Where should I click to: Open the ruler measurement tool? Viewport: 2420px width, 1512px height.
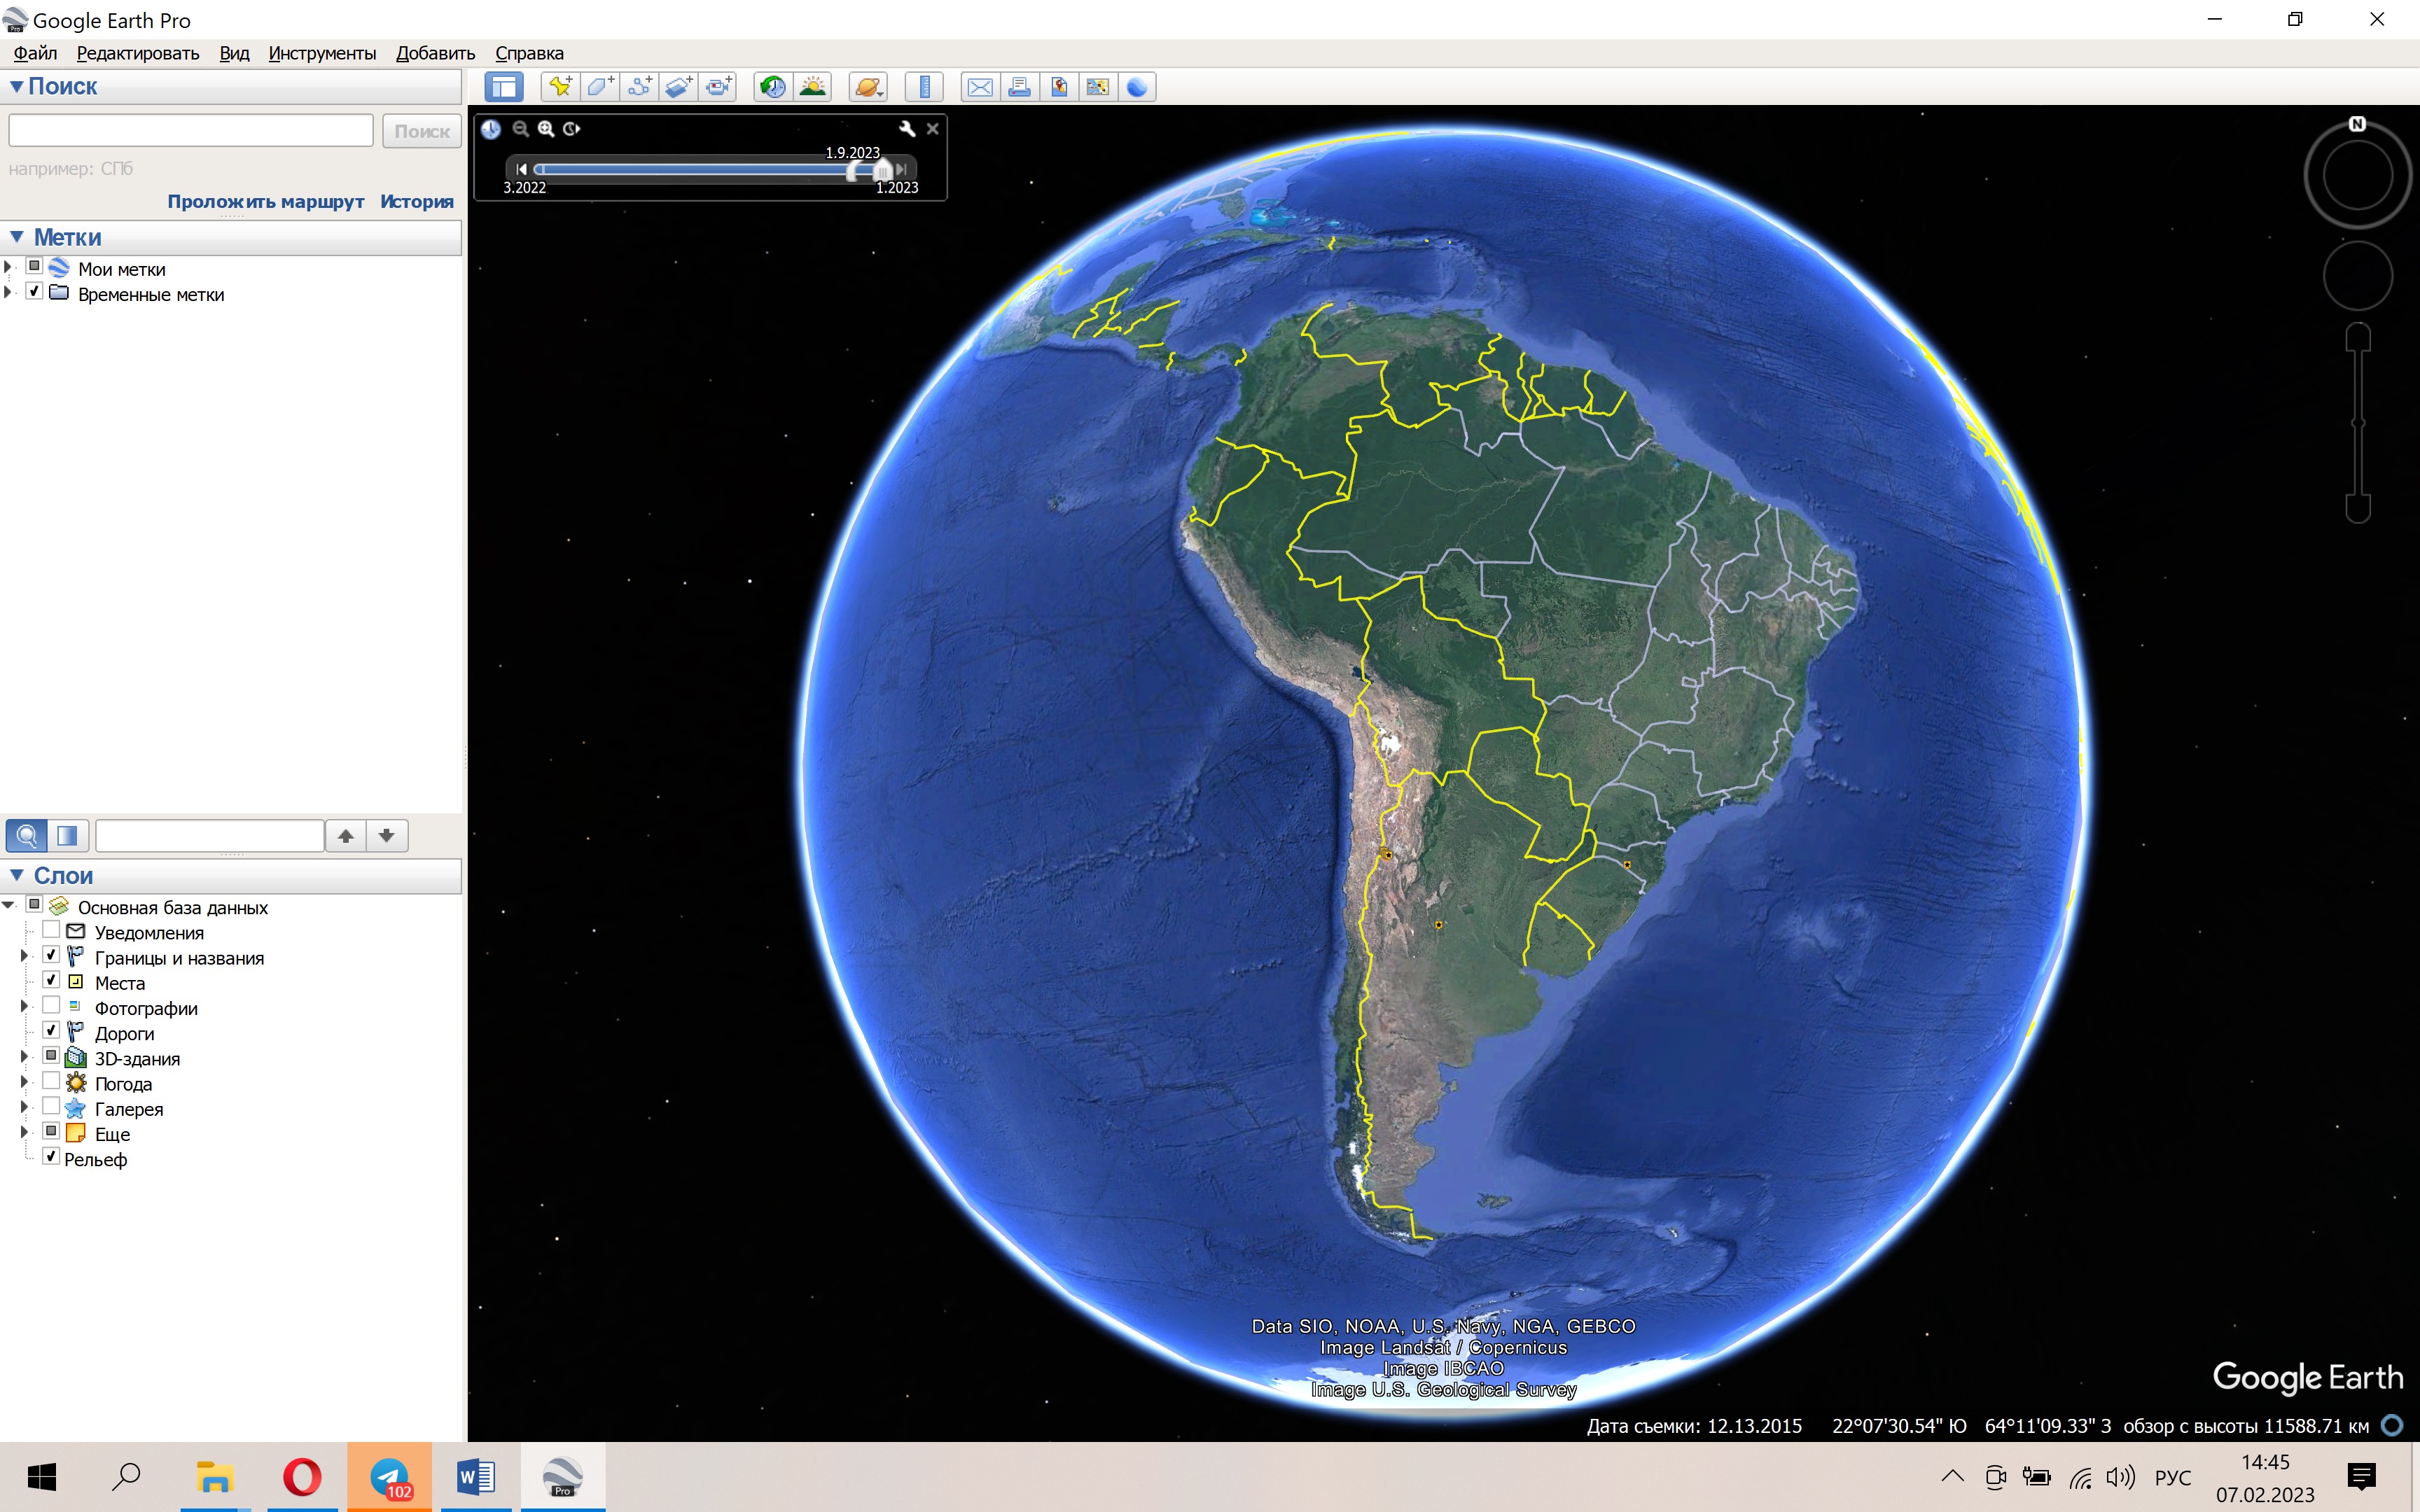[925, 87]
